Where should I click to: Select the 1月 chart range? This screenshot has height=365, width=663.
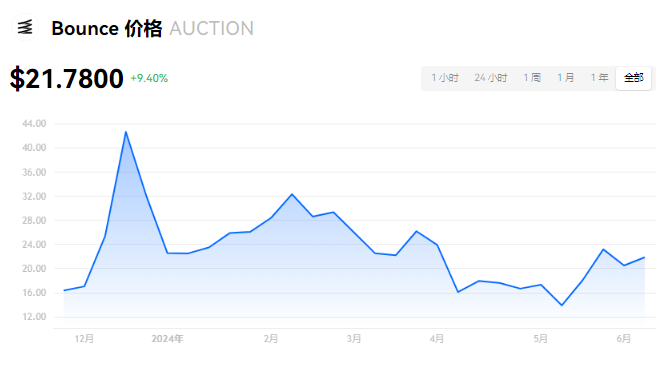click(565, 78)
